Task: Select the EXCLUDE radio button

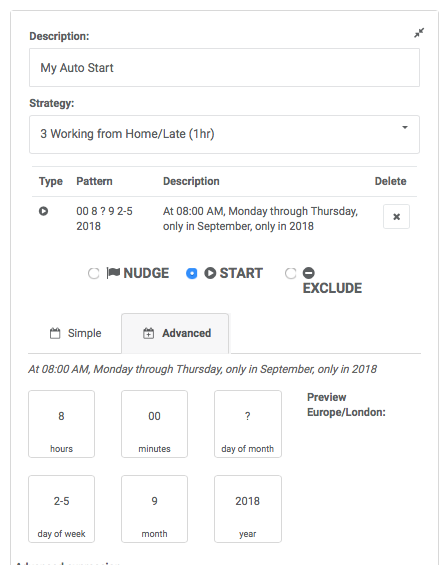Action: click(290, 273)
